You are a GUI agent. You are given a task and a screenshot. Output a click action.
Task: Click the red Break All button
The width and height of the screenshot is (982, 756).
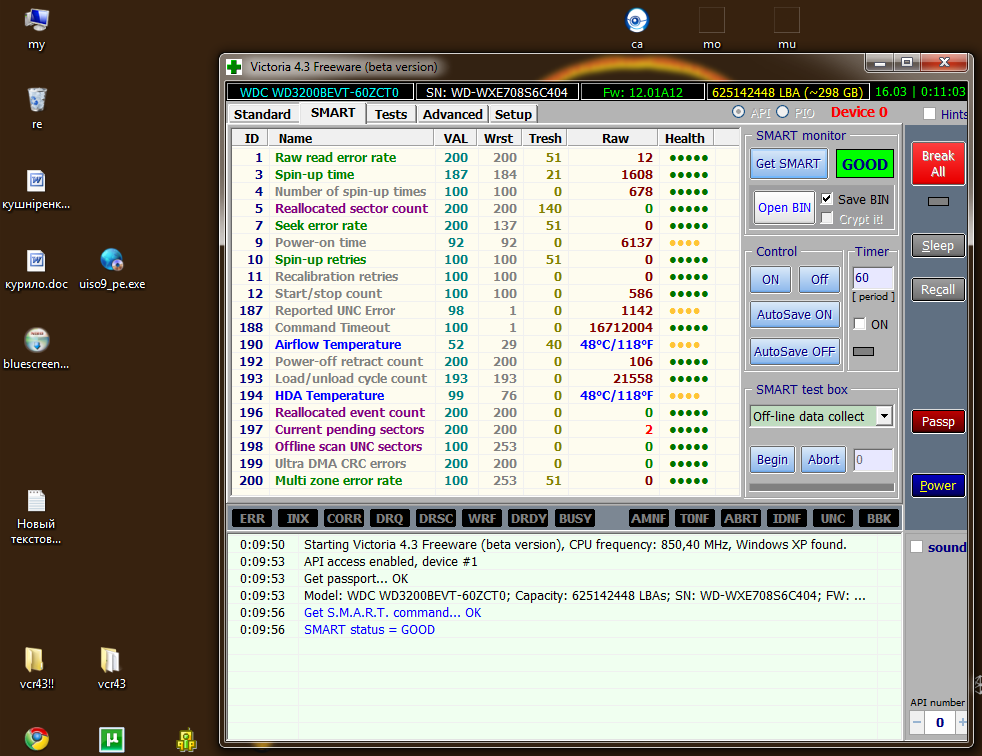tap(937, 163)
